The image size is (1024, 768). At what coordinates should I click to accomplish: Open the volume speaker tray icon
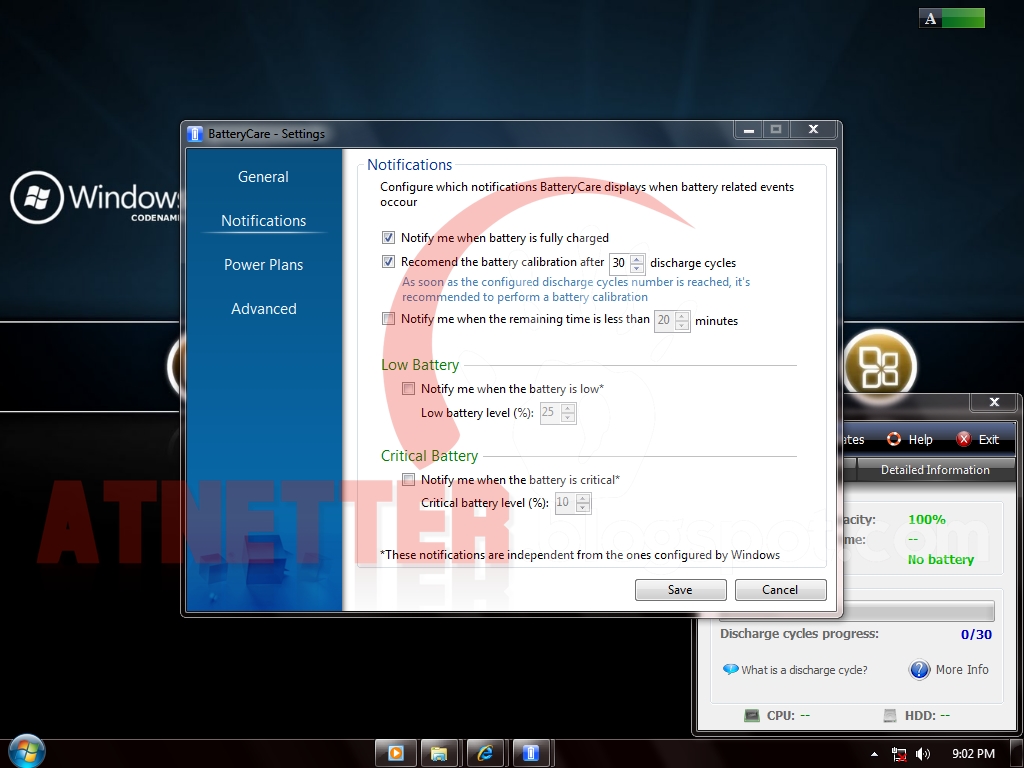coord(923,754)
